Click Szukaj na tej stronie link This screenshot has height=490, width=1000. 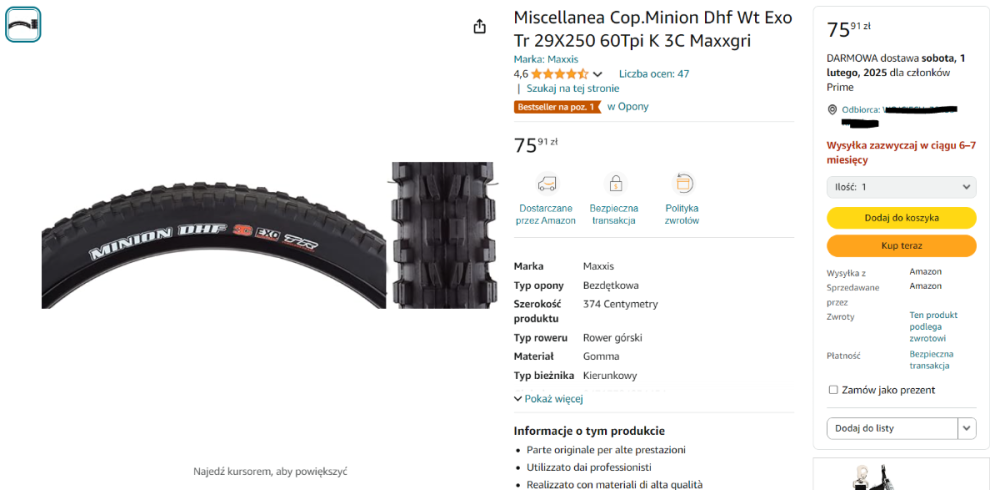coord(573,89)
